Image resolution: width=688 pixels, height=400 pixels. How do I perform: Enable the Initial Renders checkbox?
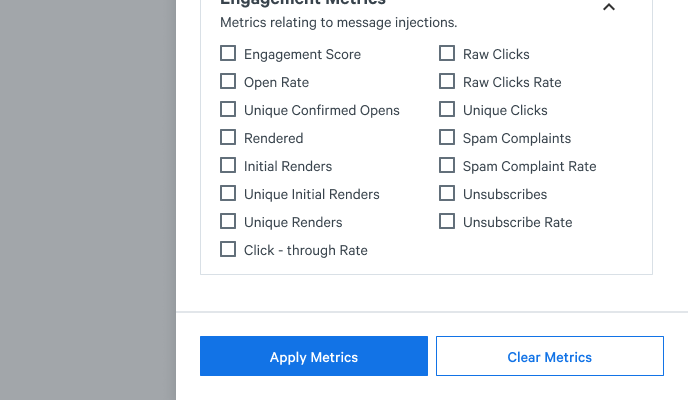click(228, 166)
